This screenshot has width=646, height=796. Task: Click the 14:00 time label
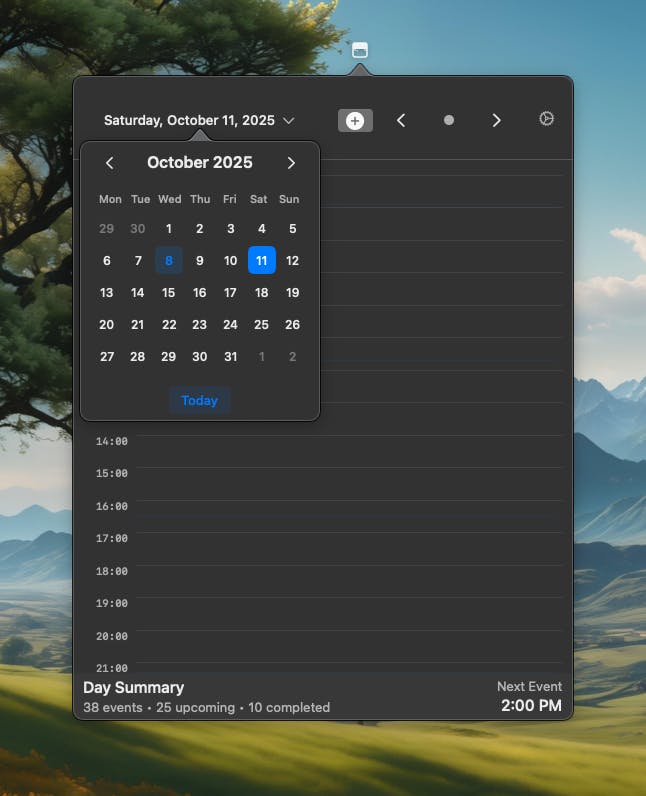tap(112, 441)
